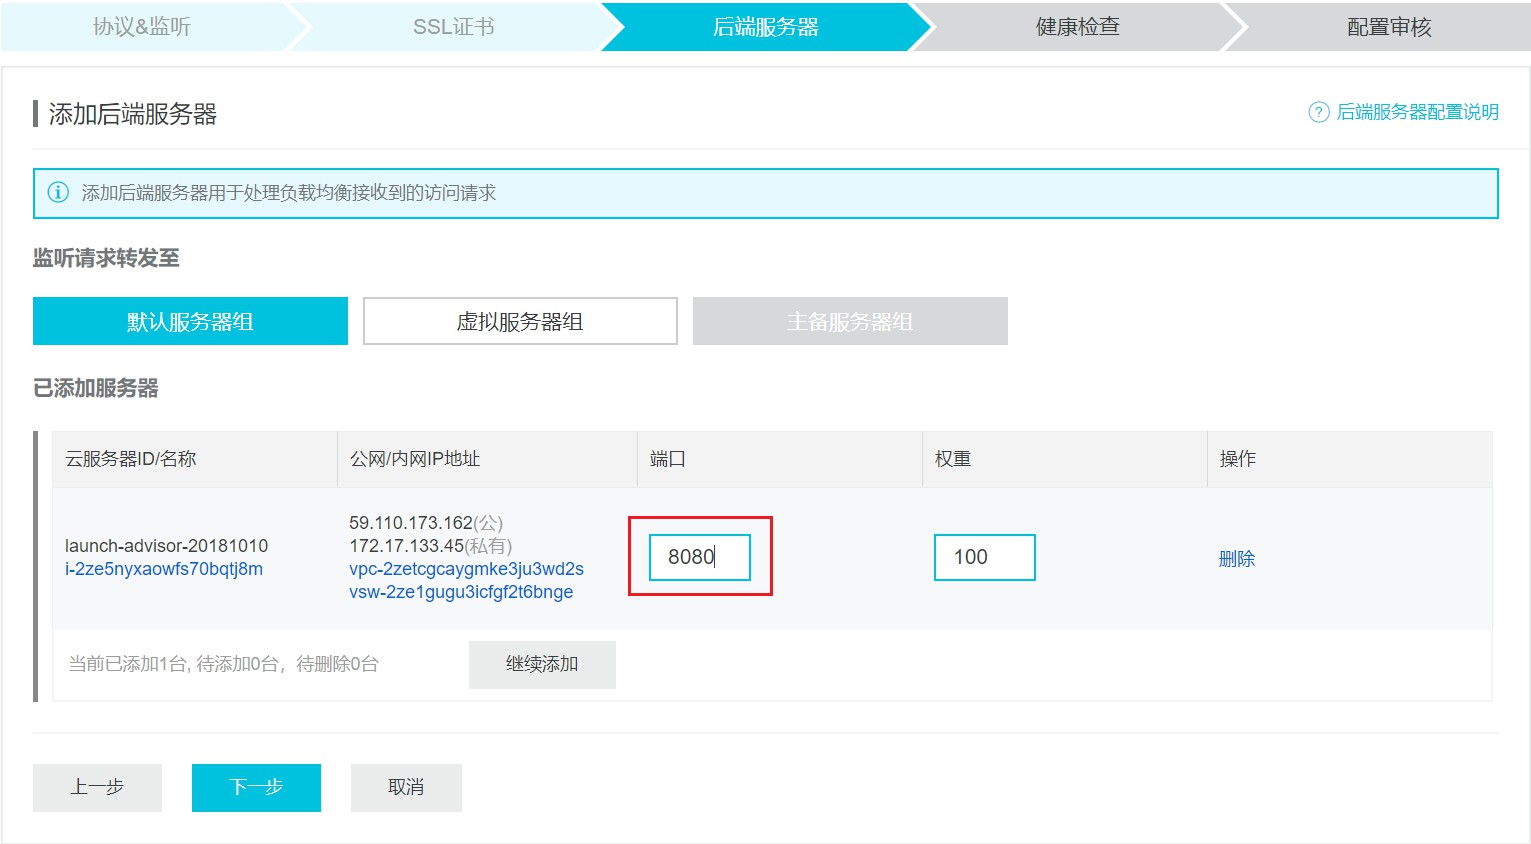Choose the 虚拟服务器组 option

[x=520, y=321]
